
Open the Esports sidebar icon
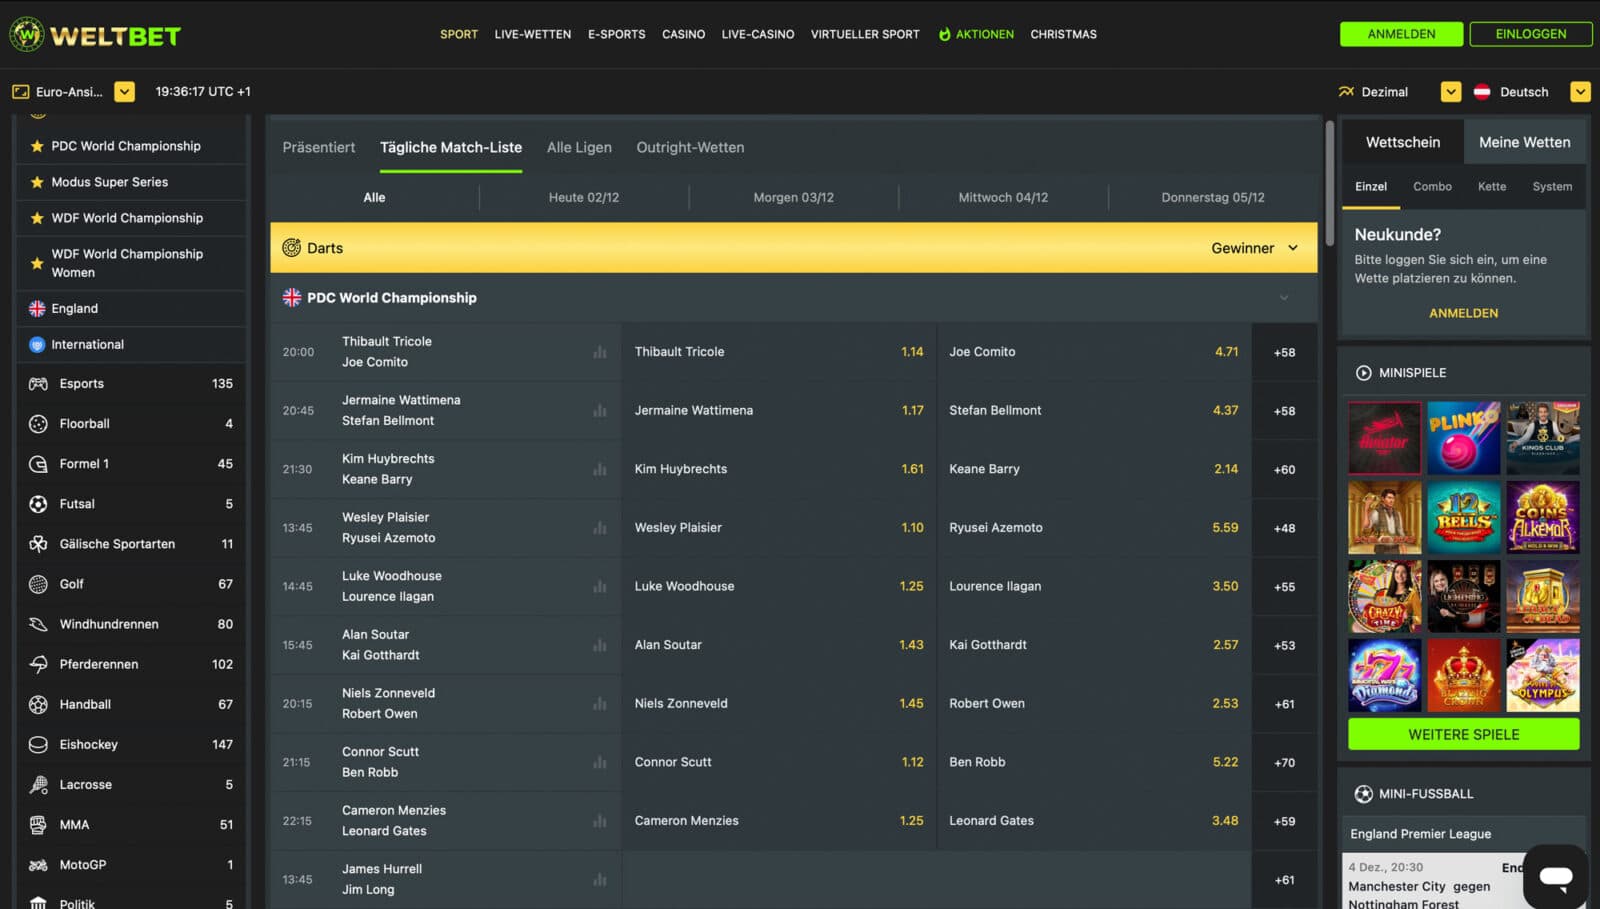[x=38, y=384]
